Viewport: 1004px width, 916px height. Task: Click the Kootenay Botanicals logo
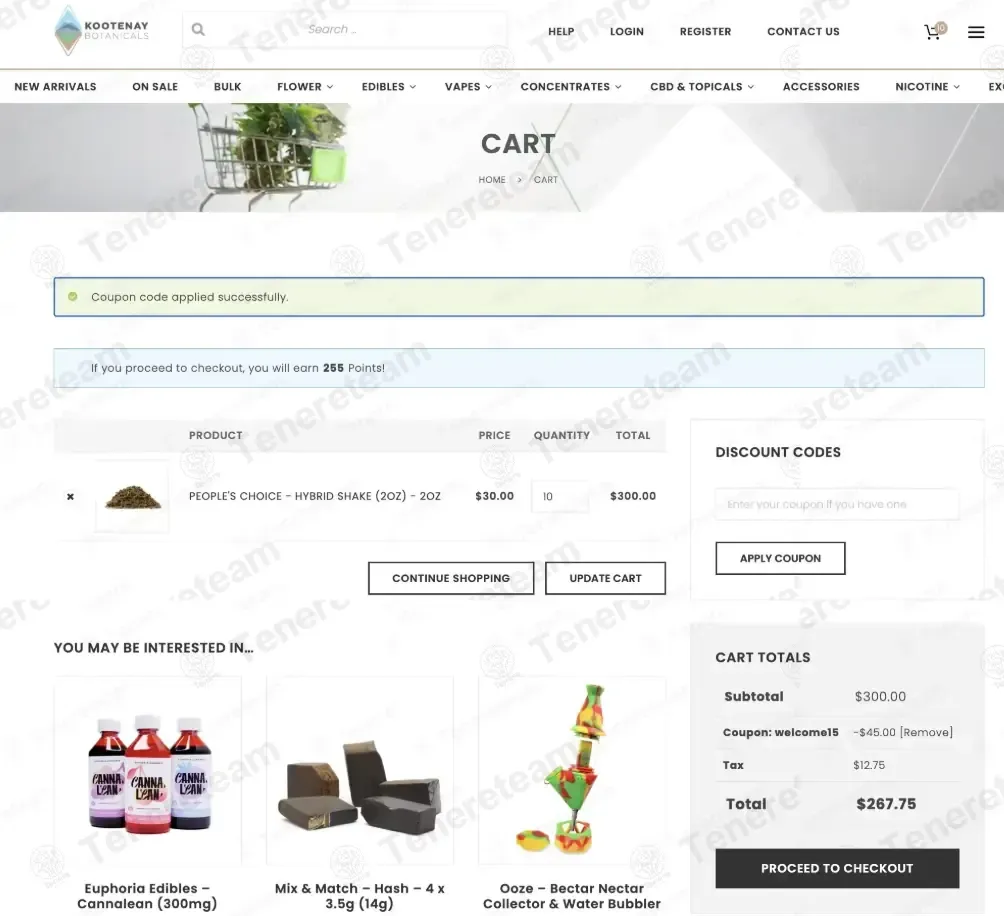[102, 30]
